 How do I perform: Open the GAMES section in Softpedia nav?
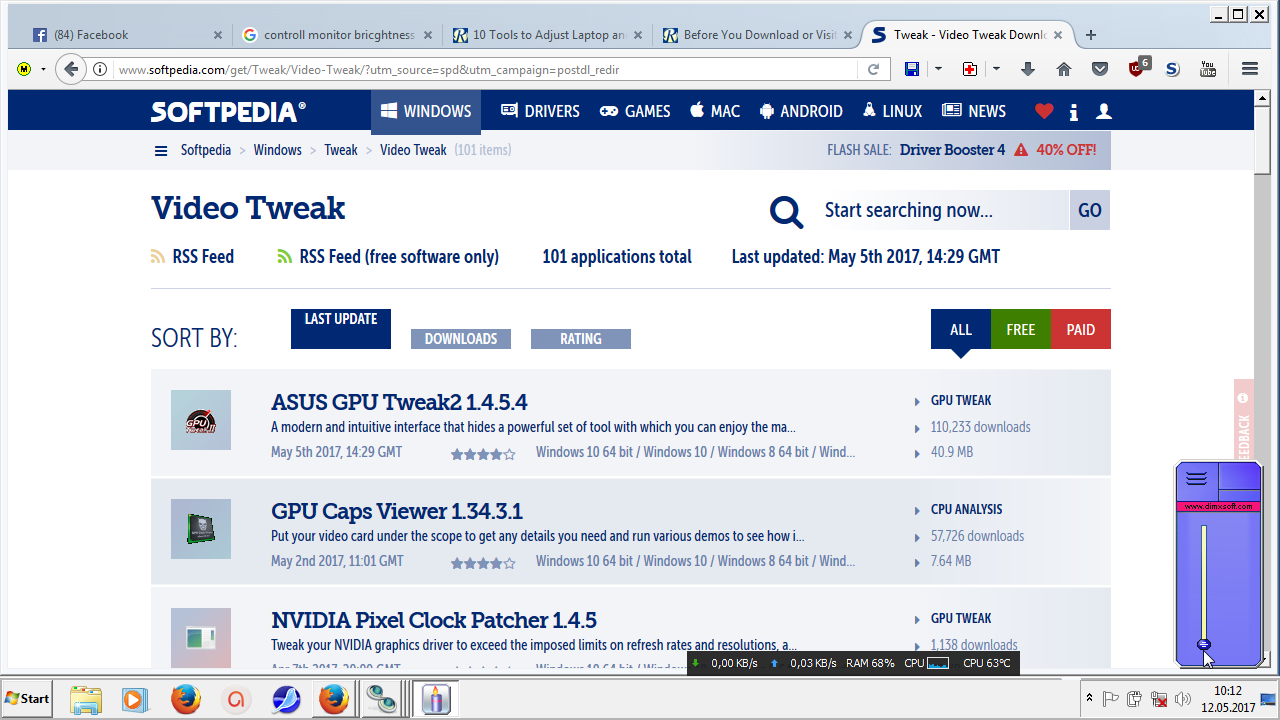[635, 111]
